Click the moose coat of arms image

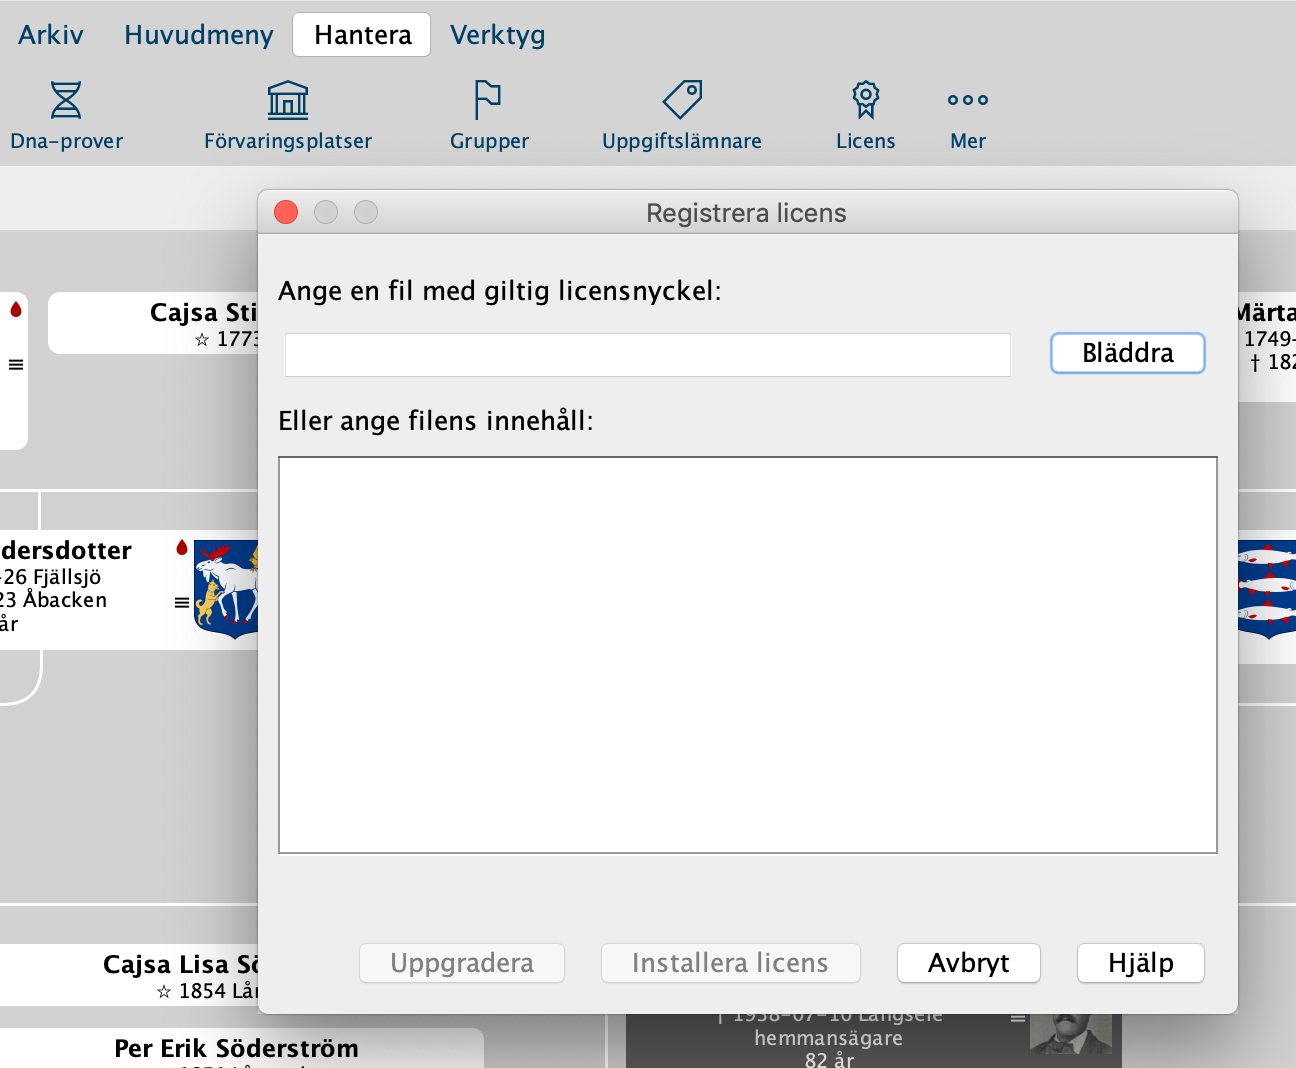pyautogui.click(x=227, y=590)
